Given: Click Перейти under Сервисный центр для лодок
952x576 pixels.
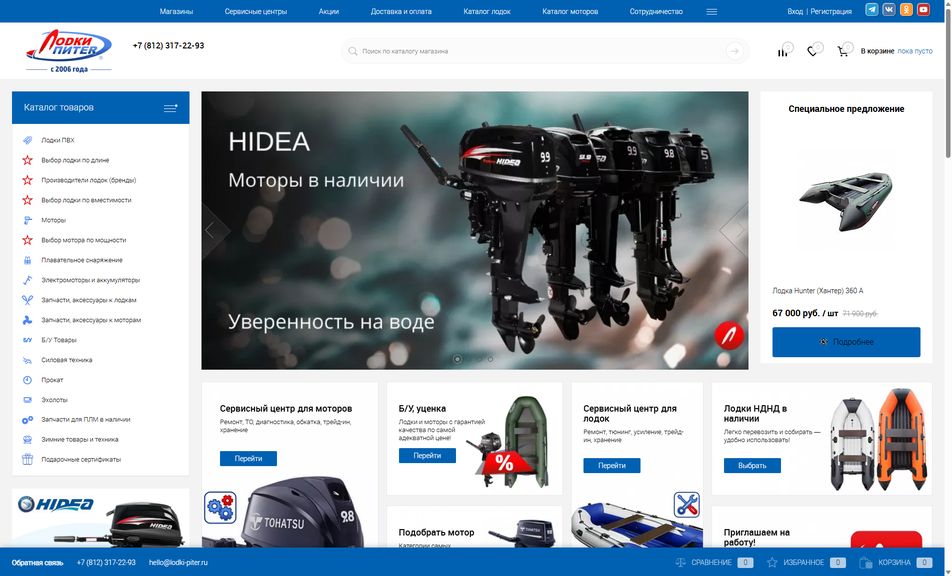Looking at the screenshot, I should coord(612,466).
